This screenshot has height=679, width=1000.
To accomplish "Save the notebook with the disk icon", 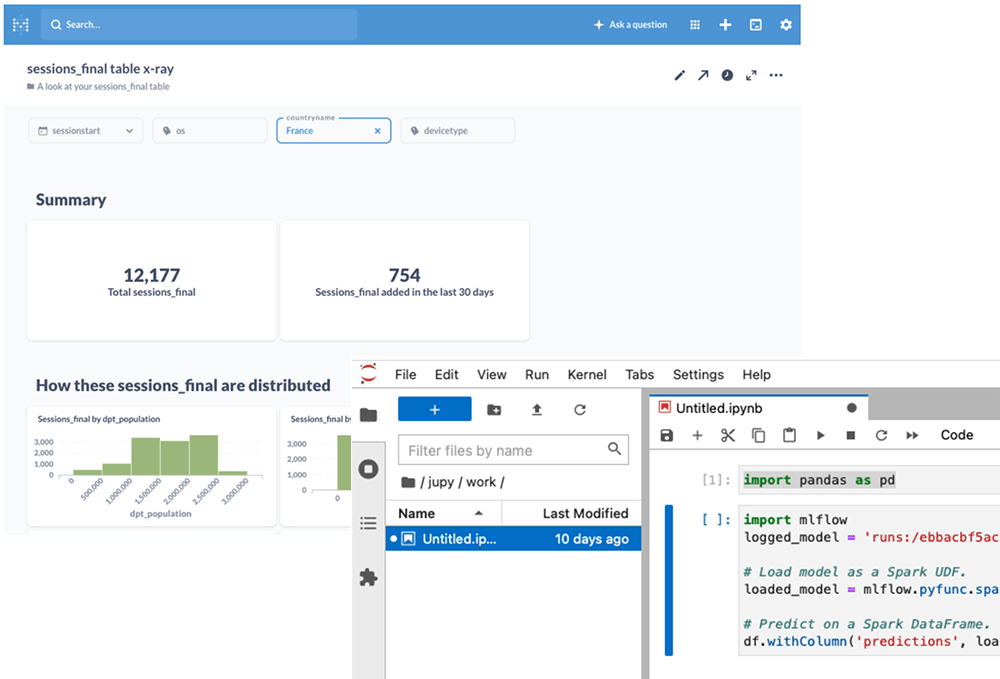I will pos(667,435).
